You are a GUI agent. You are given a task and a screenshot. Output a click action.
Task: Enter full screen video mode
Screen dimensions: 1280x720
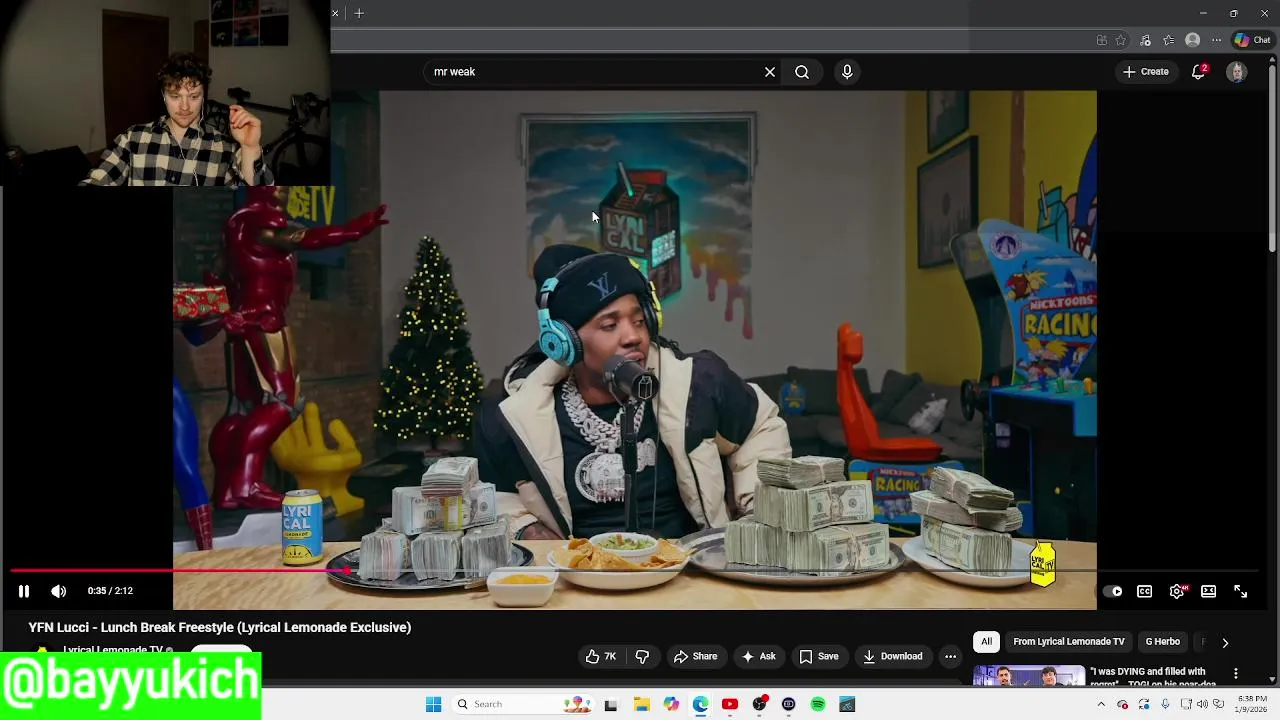click(x=1240, y=591)
